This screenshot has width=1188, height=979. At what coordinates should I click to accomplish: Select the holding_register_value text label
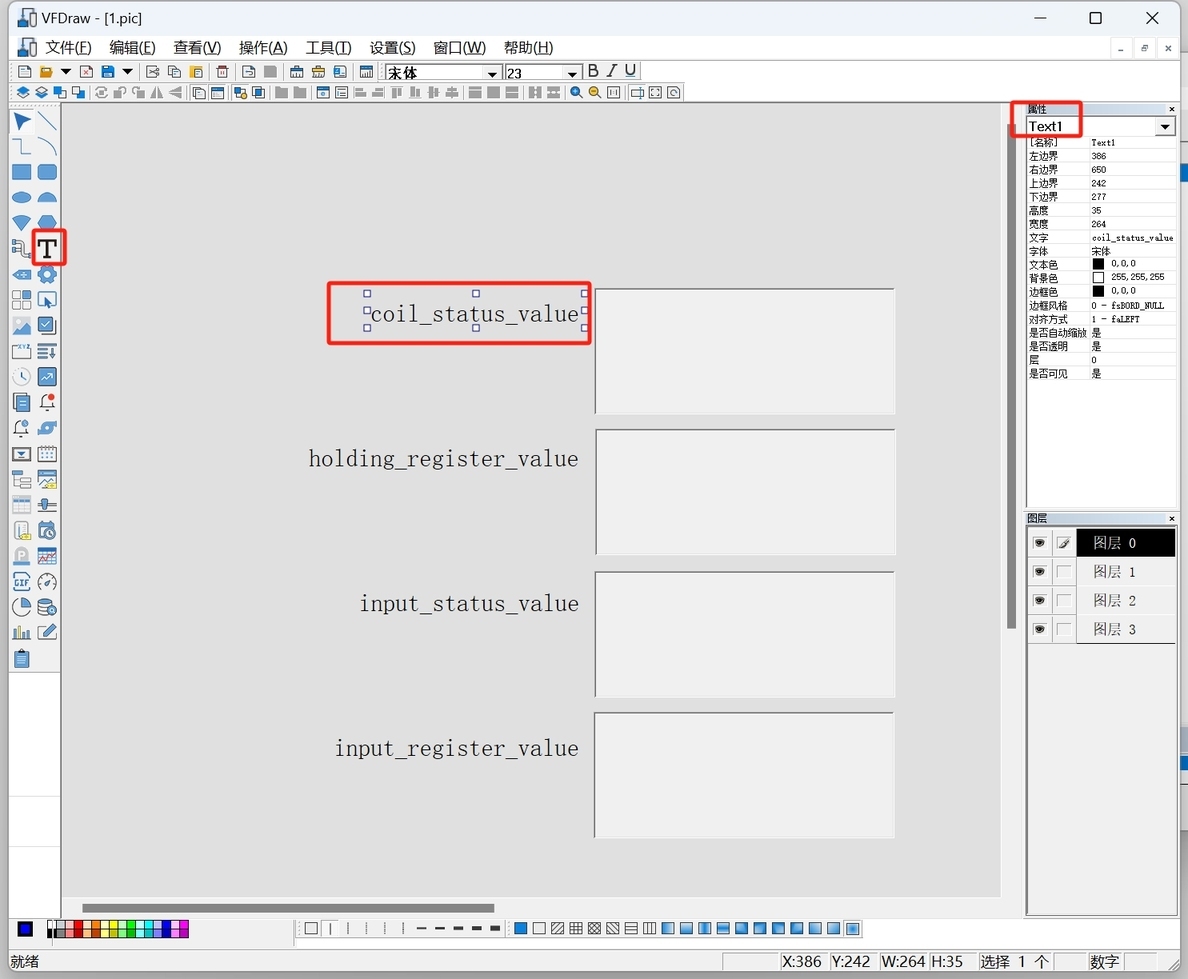pos(443,458)
